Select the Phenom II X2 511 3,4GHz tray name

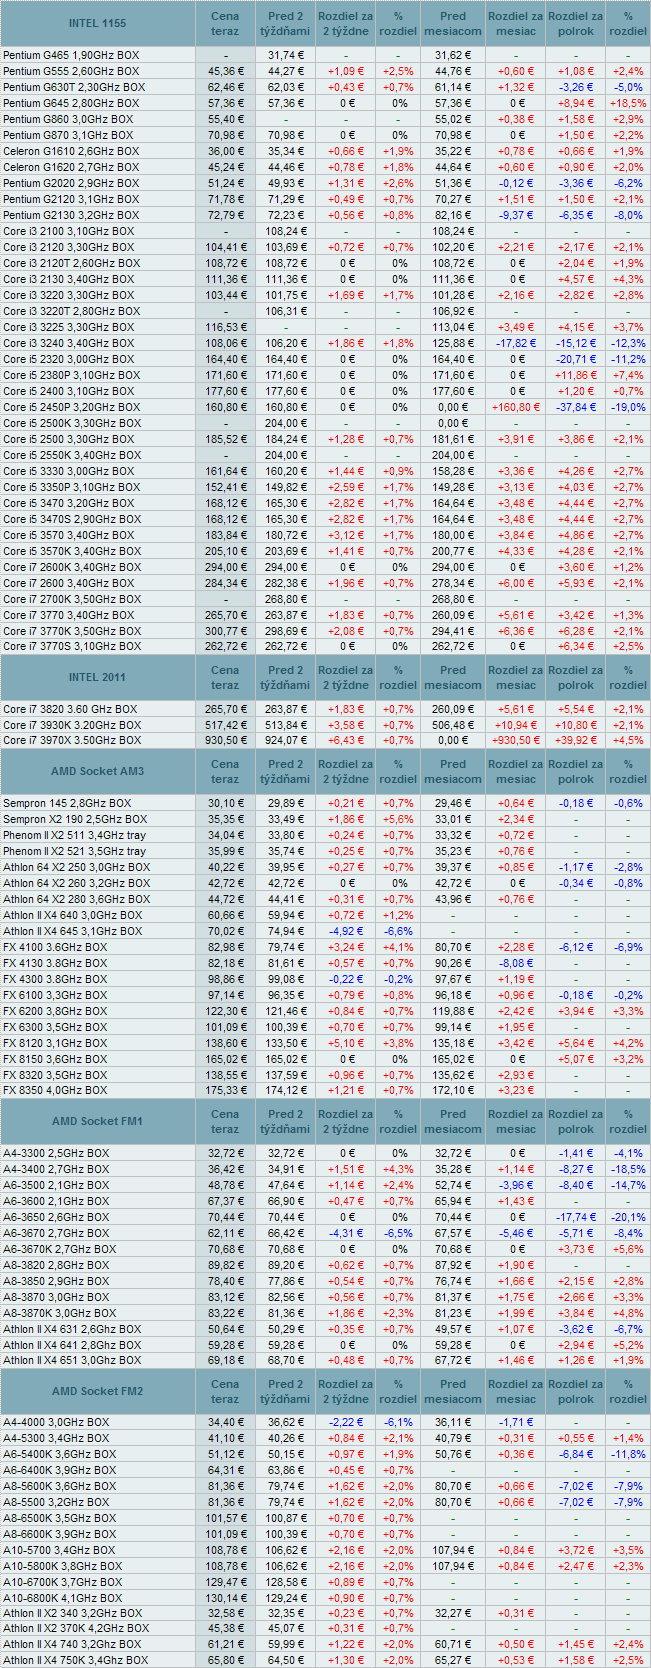(x=74, y=835)
